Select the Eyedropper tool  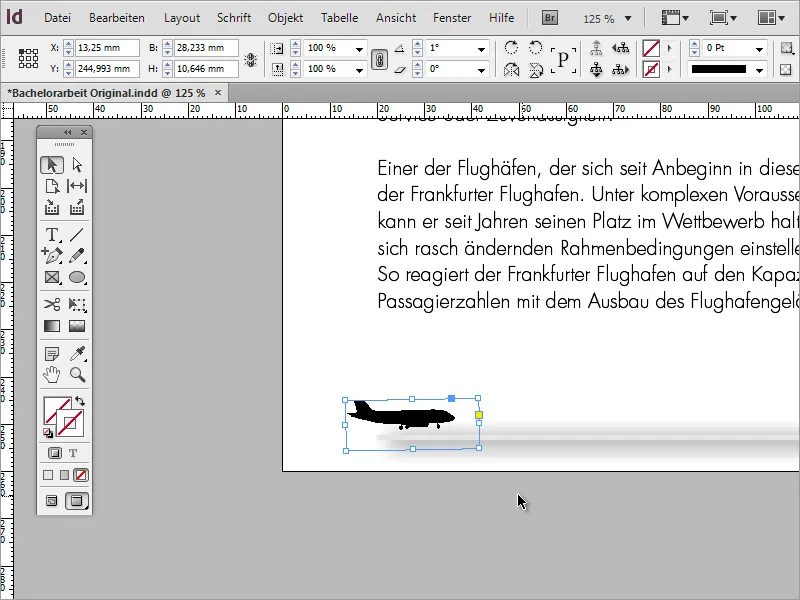(77, 354)
